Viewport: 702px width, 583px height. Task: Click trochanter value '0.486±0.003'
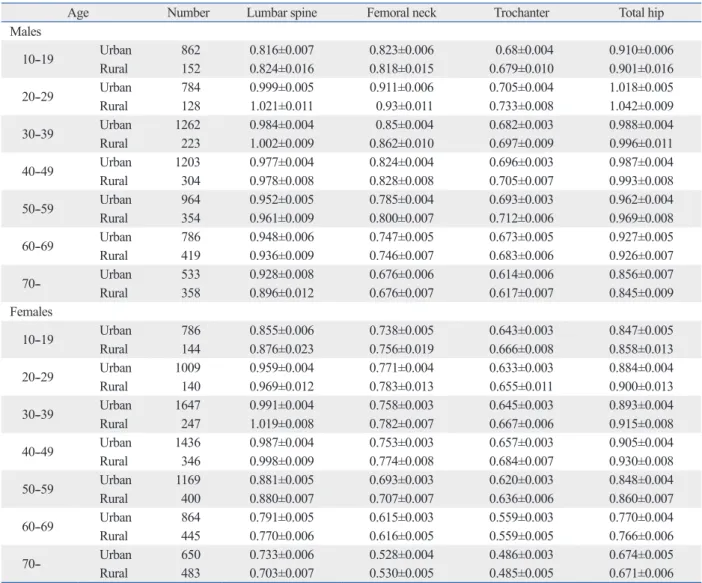point(521,555)
